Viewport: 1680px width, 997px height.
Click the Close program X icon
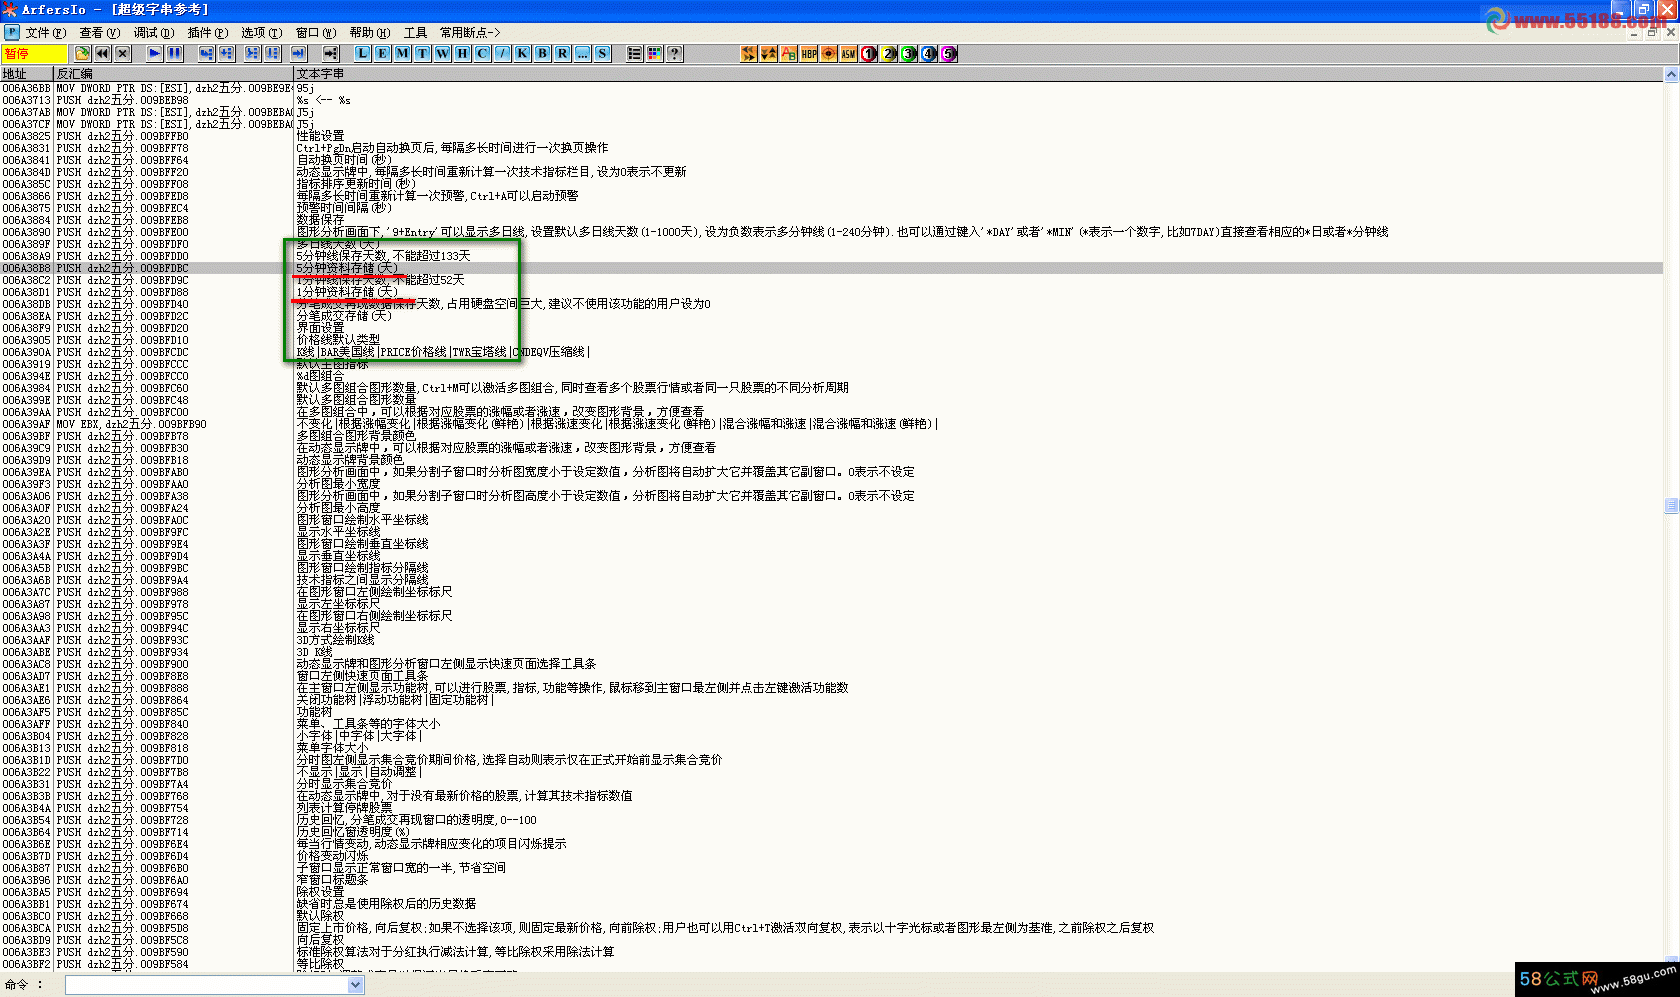122,54
